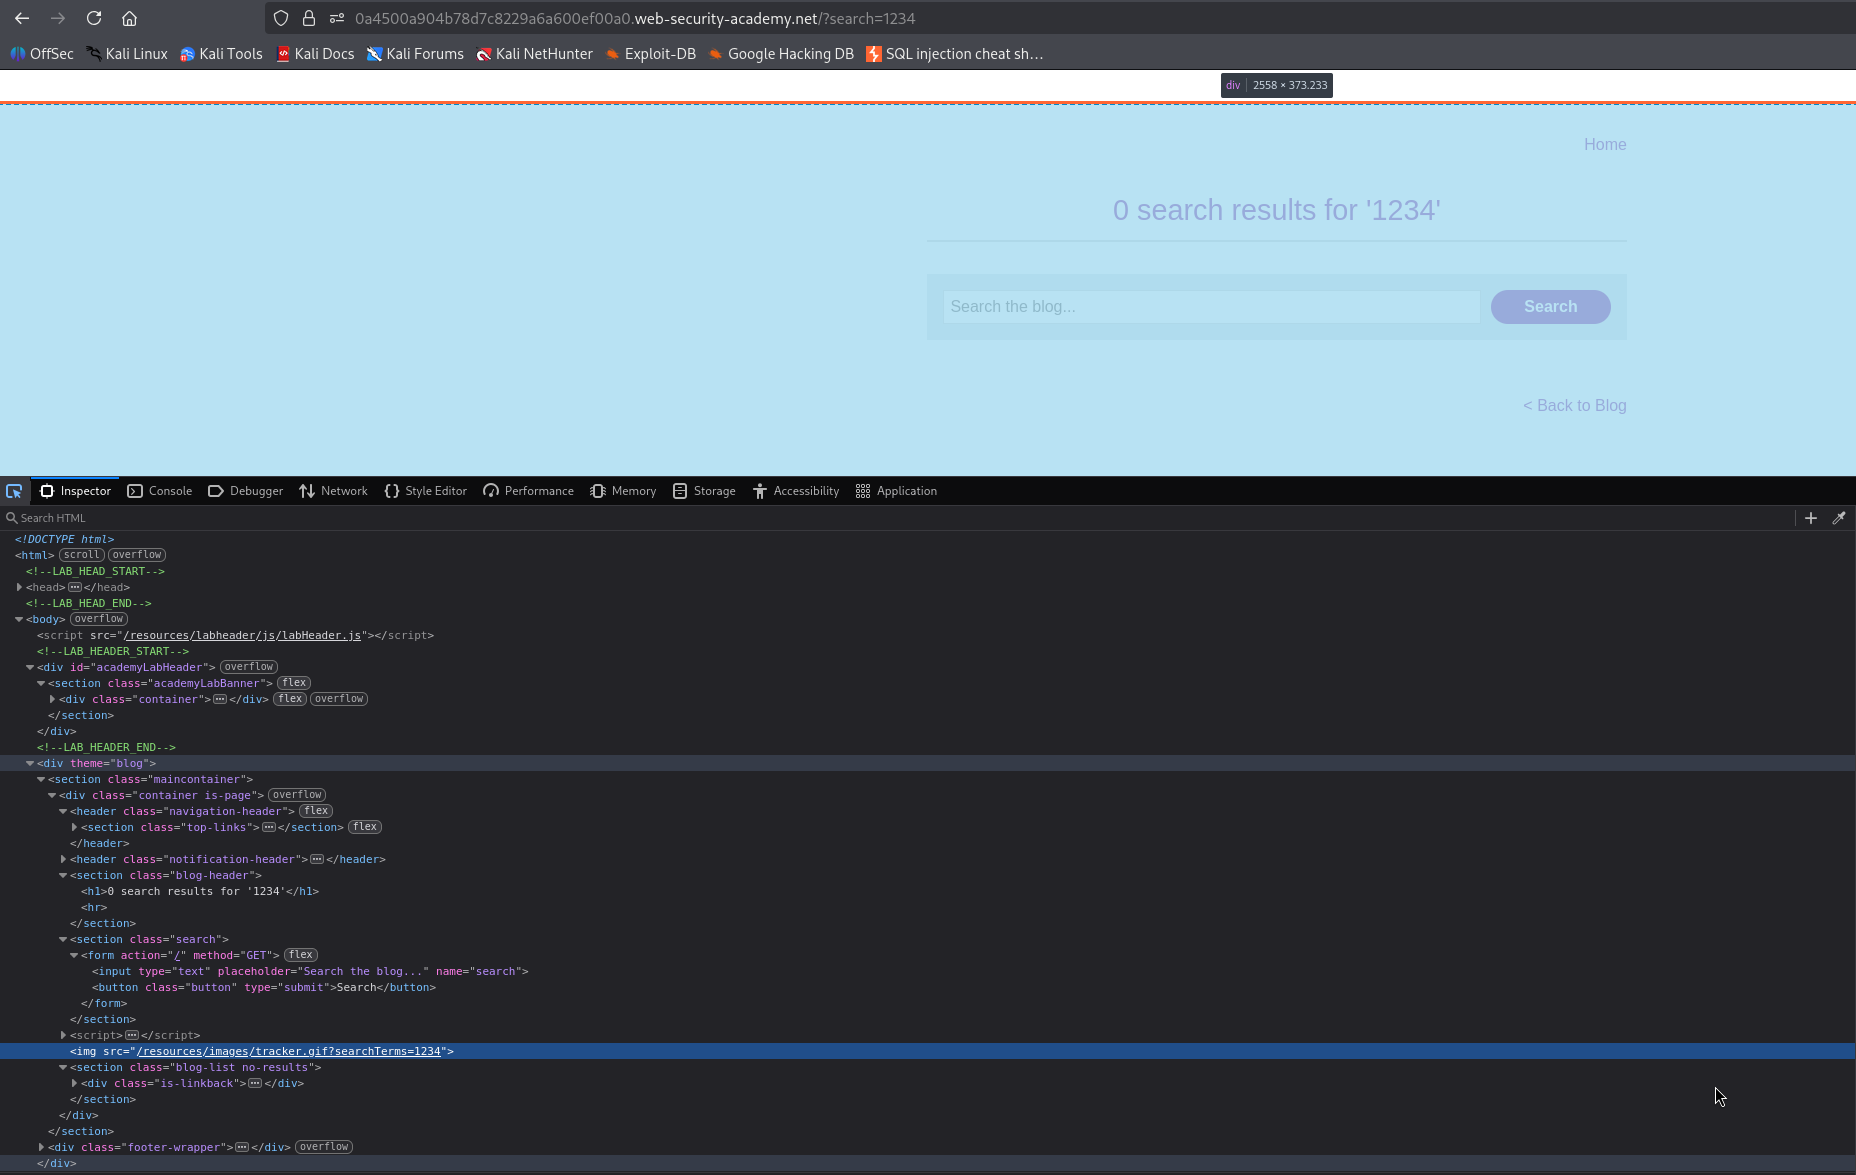Open SQL injection cheat sheet bookmark
The image size is (1856, 1175).
[955, 54]
